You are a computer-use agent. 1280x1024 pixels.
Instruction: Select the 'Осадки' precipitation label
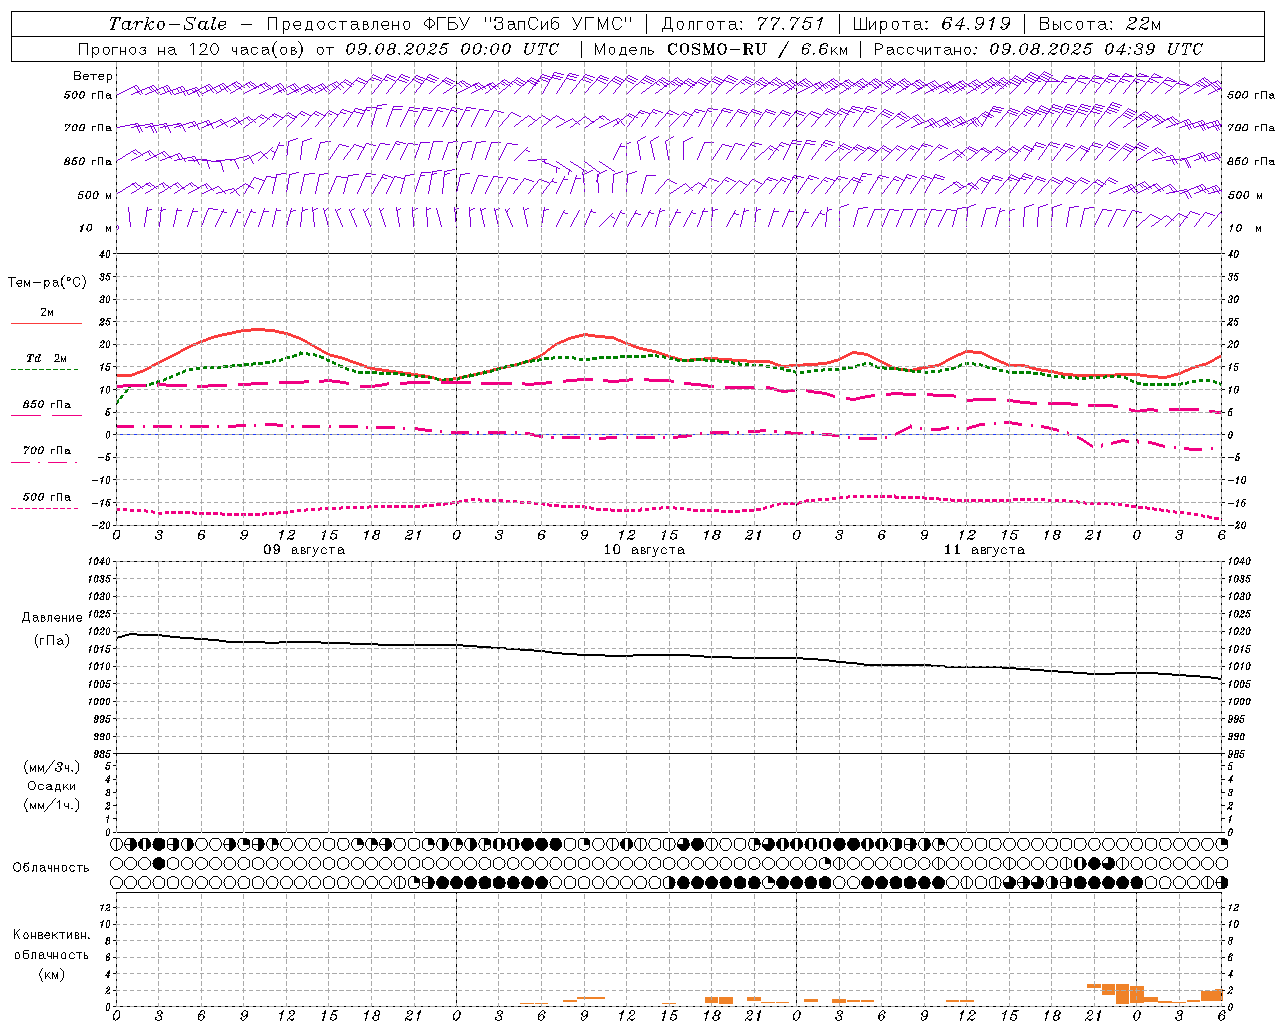tap(52, 786)
